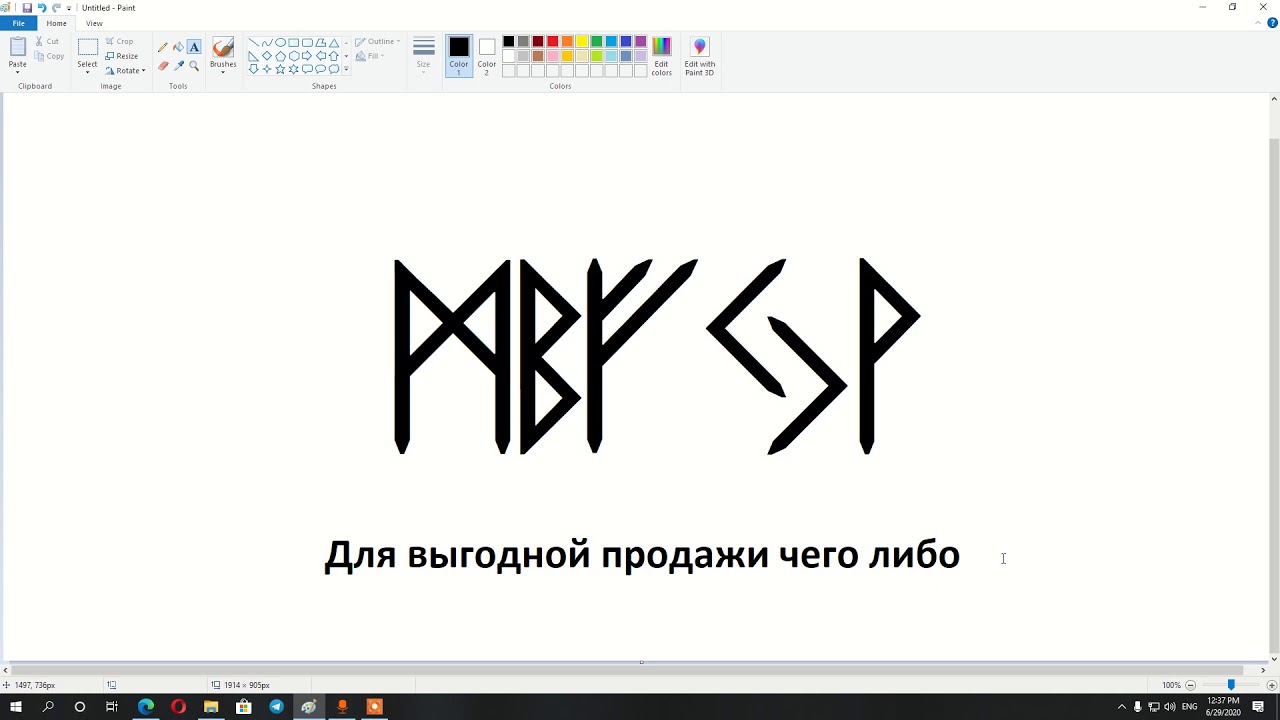Click the canvas text 'Для выгодной продажи чего либо'
Viewport: 1280px width, 720px height.
[x=642, y=554]
